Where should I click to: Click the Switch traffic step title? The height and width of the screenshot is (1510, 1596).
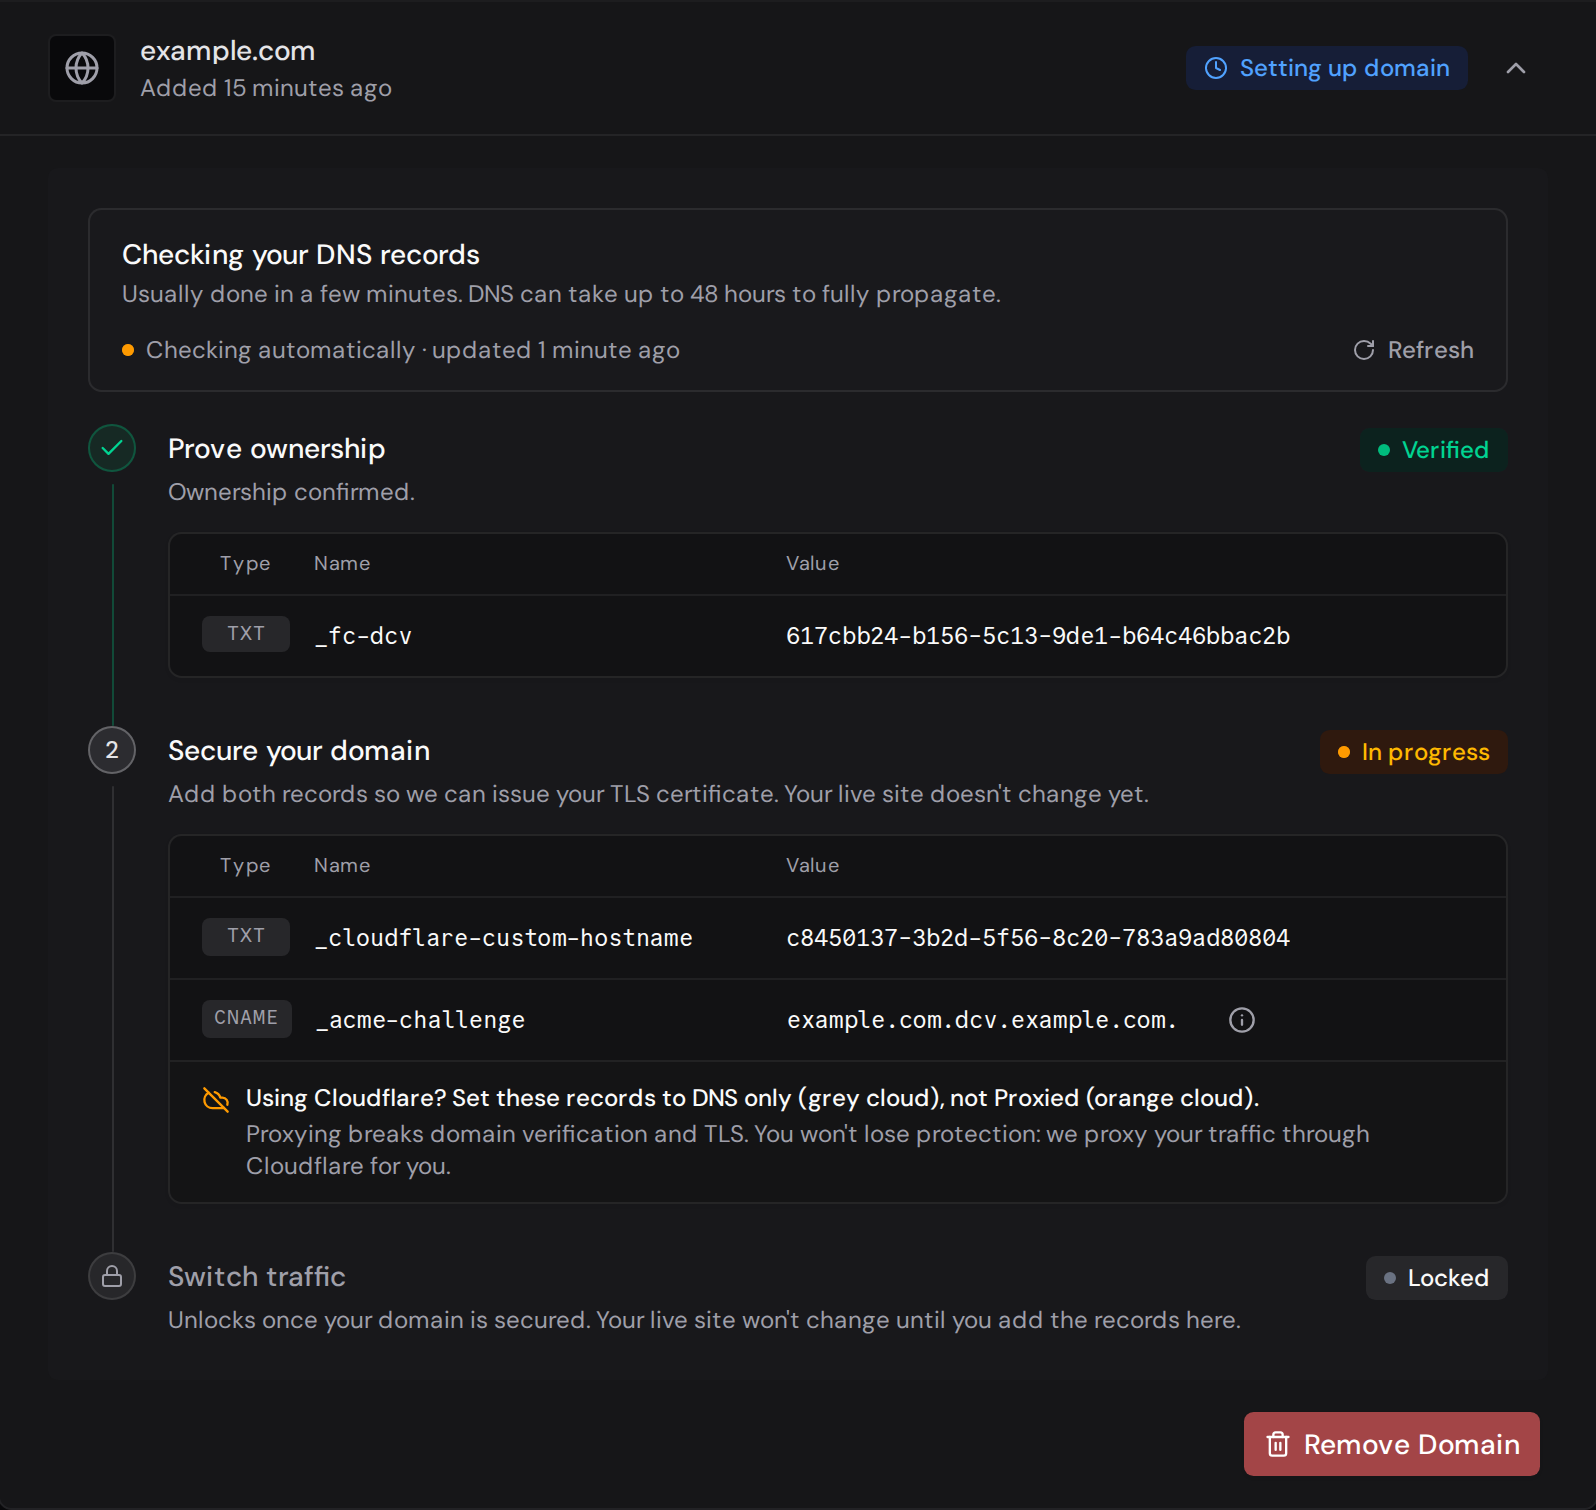pos(257,1277)
